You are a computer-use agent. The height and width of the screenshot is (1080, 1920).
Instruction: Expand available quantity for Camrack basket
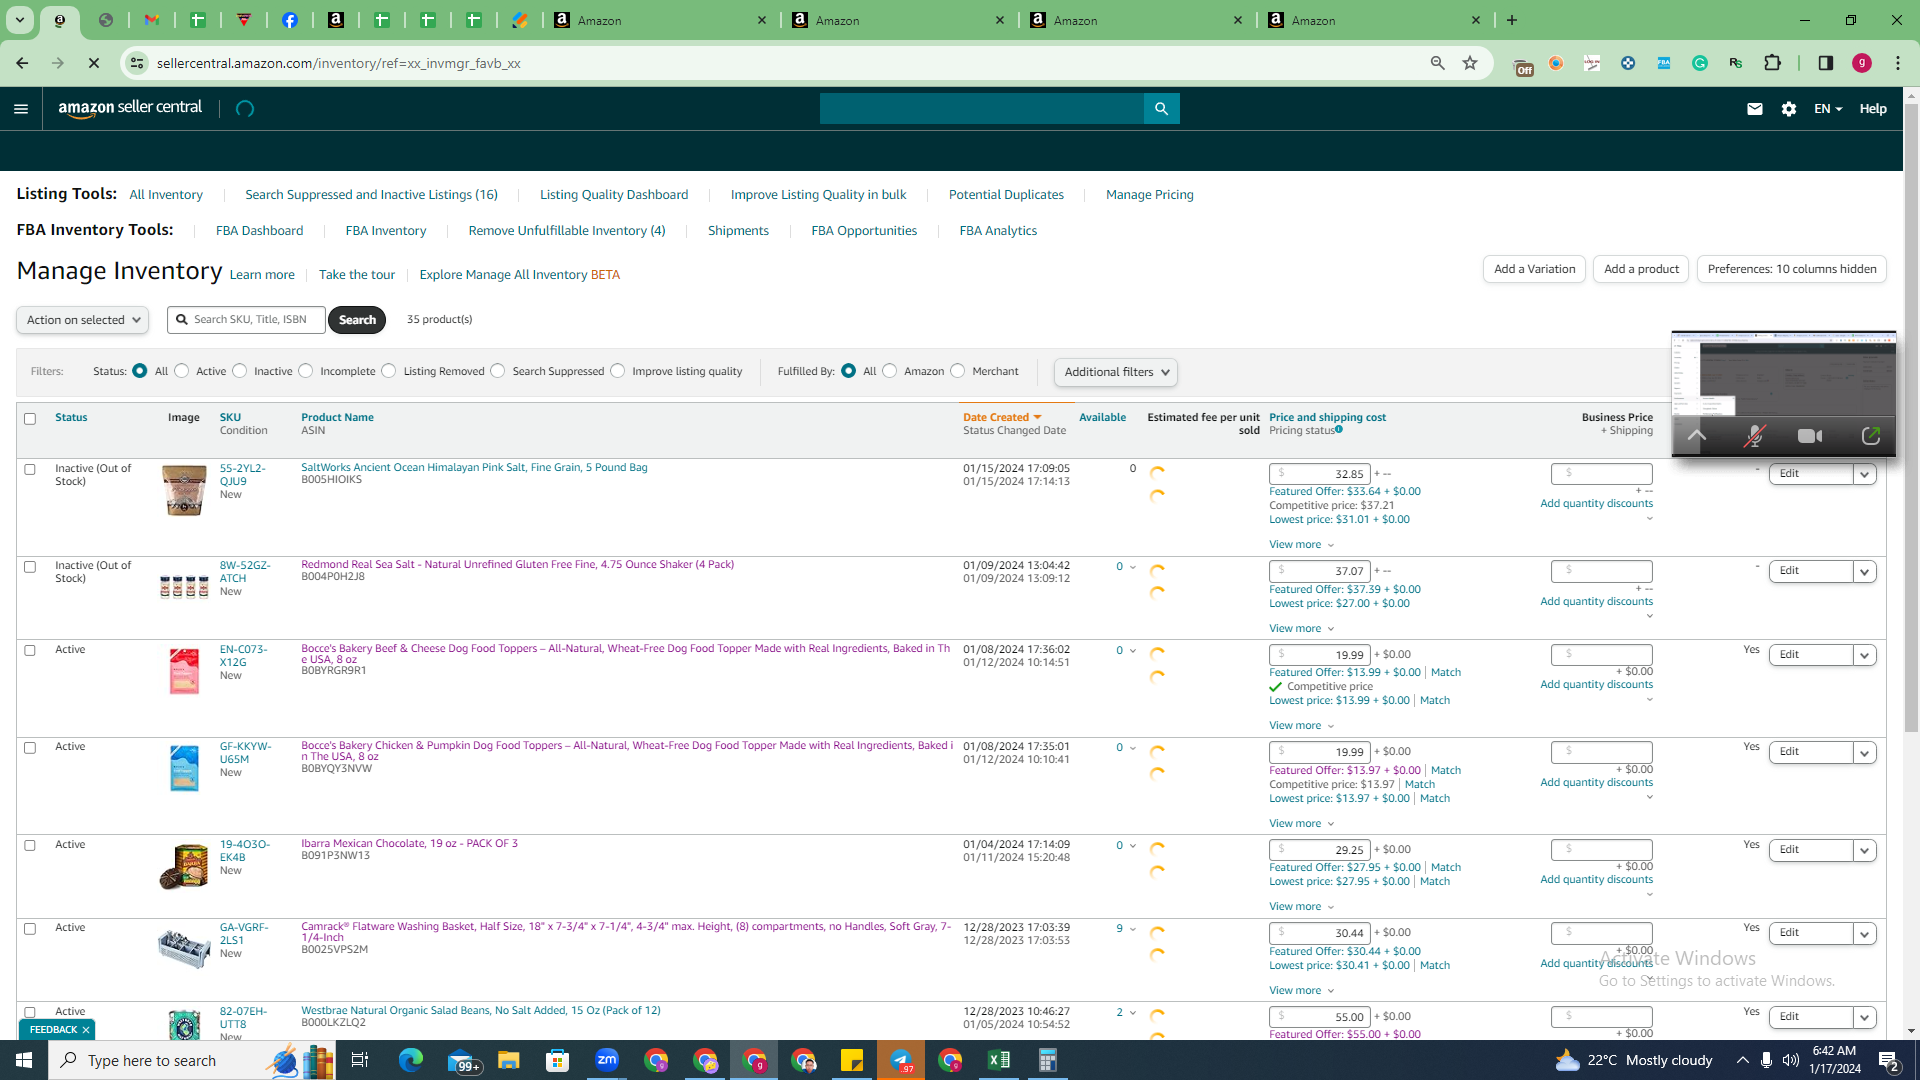point(1132,929)
